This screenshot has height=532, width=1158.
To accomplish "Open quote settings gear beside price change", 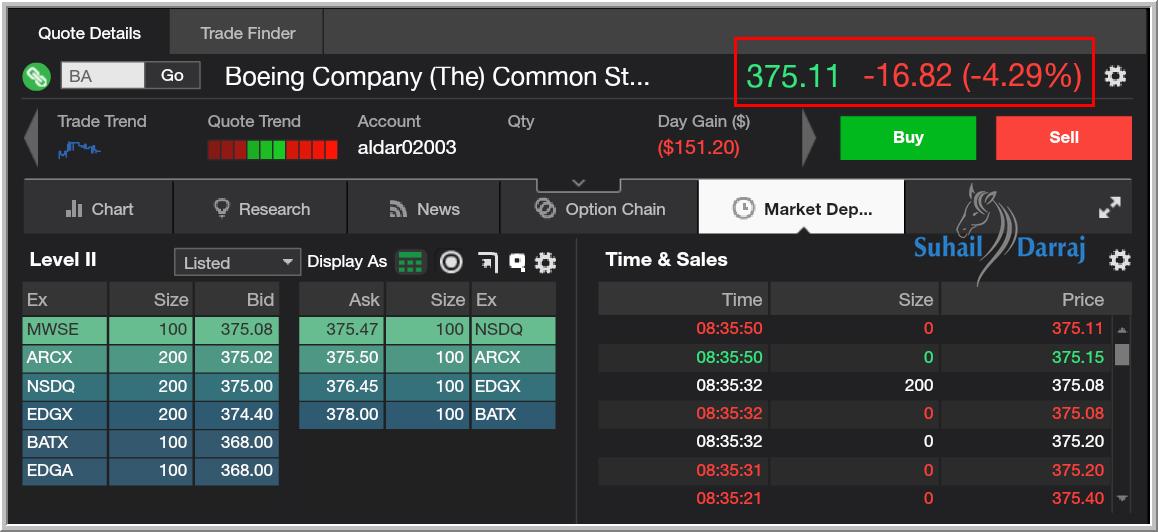I will point(1115,76).
